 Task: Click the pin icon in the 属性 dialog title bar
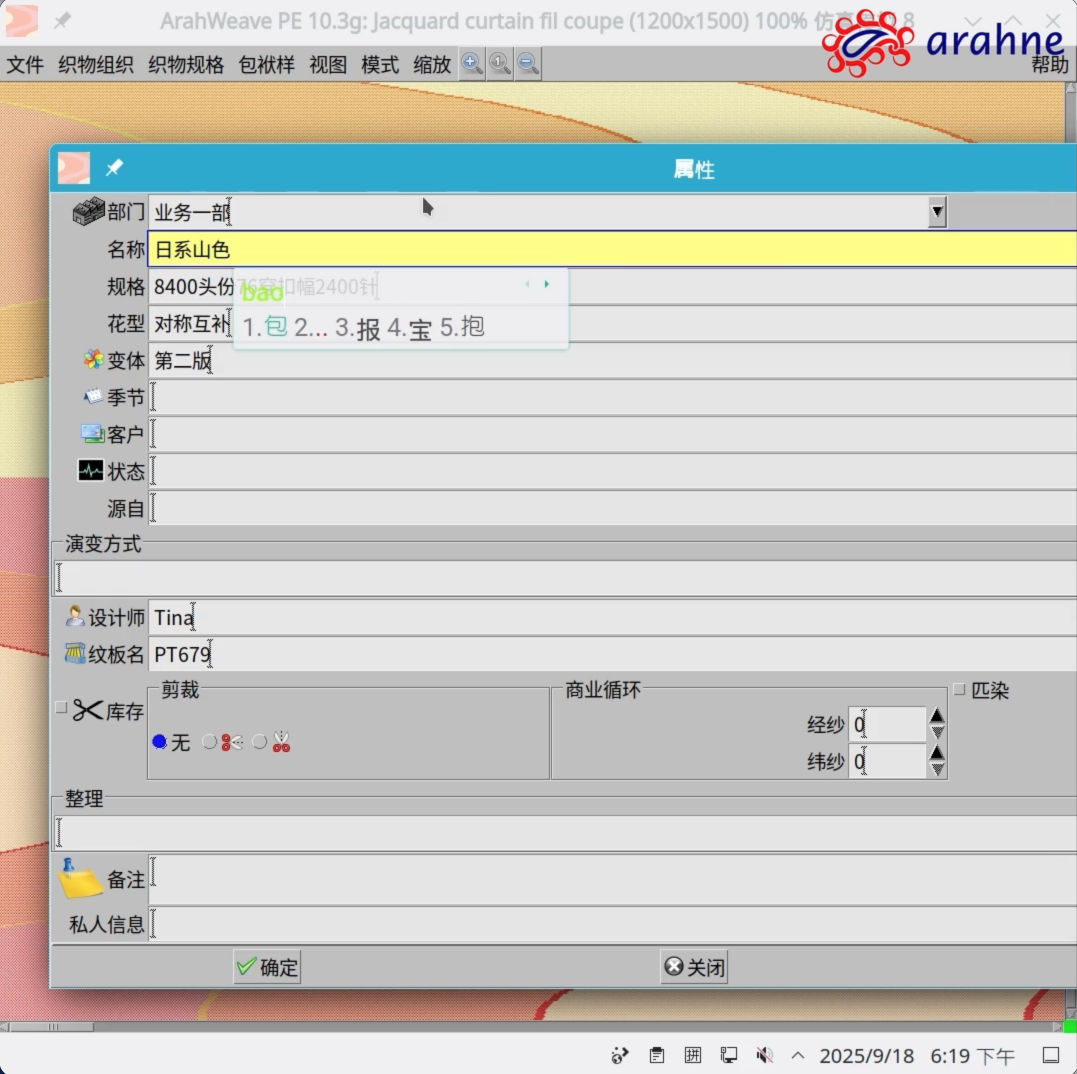pos(114,168)
